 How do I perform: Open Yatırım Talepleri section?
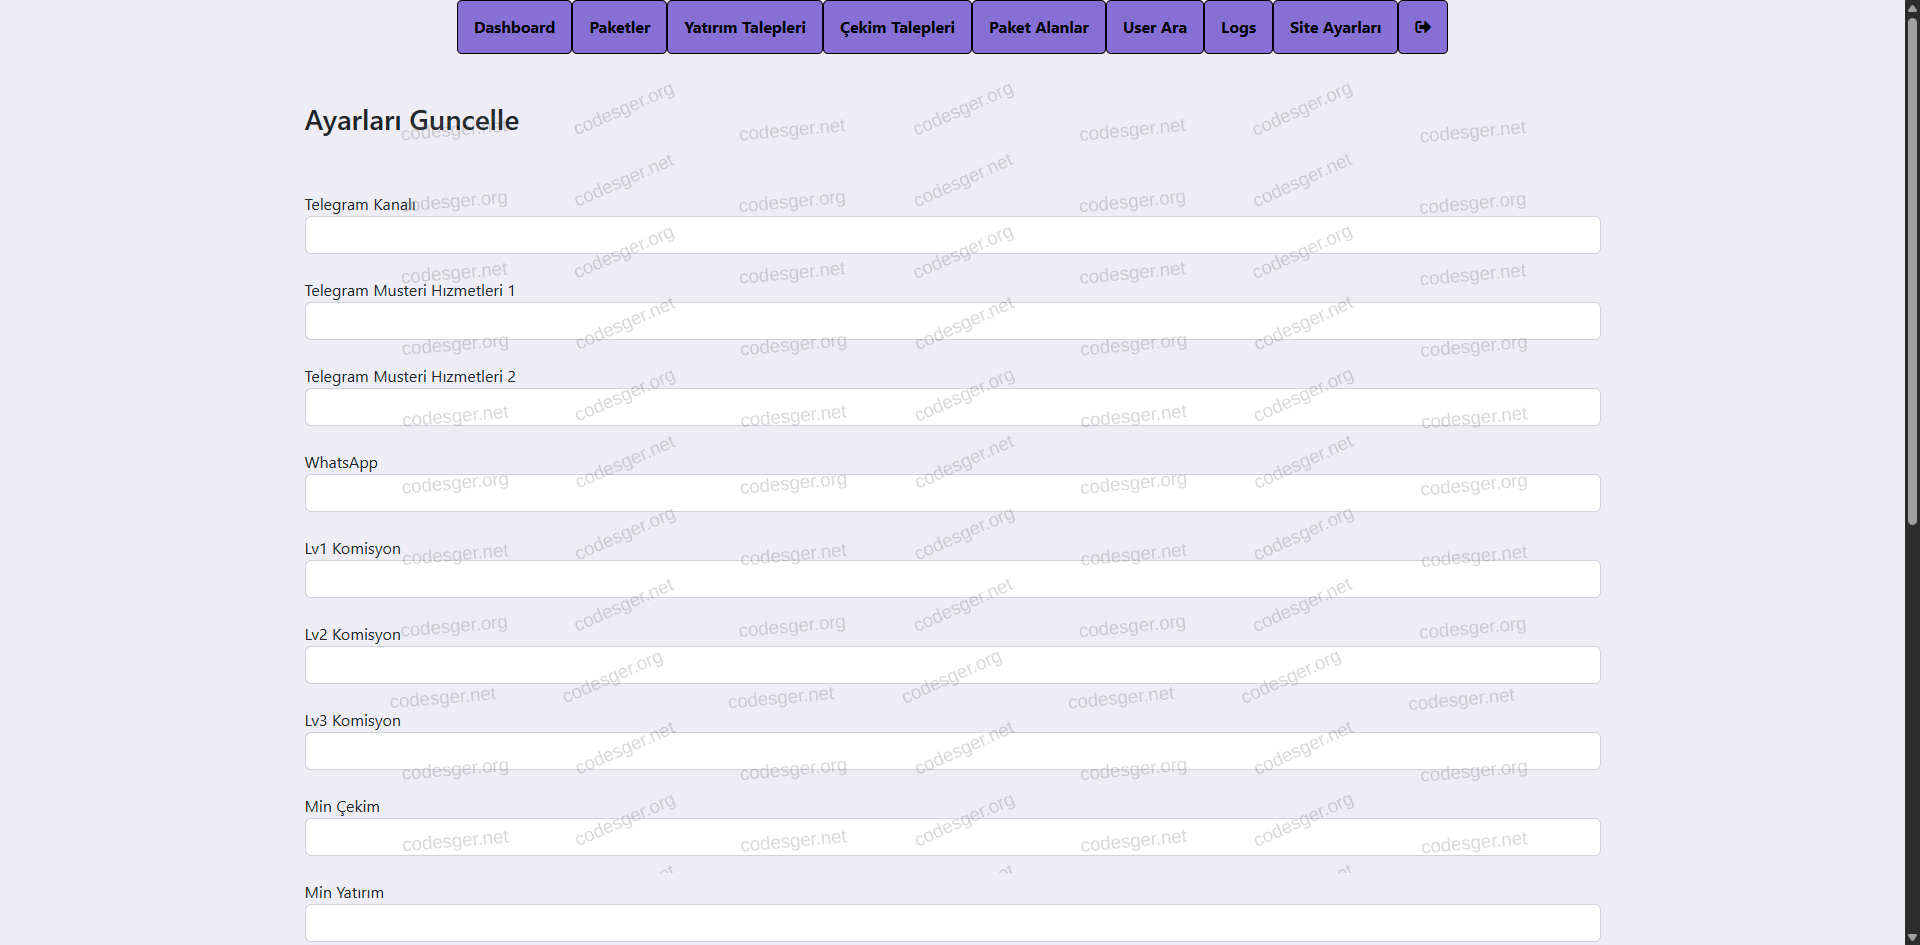[x=744, y=27]
